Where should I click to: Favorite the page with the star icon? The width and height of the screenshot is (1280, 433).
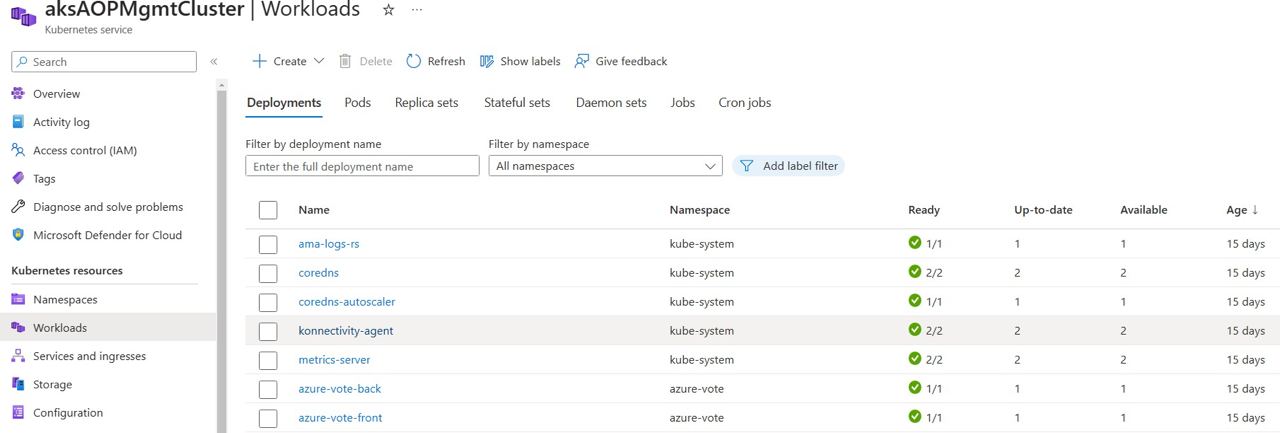(x=388, y=9)
